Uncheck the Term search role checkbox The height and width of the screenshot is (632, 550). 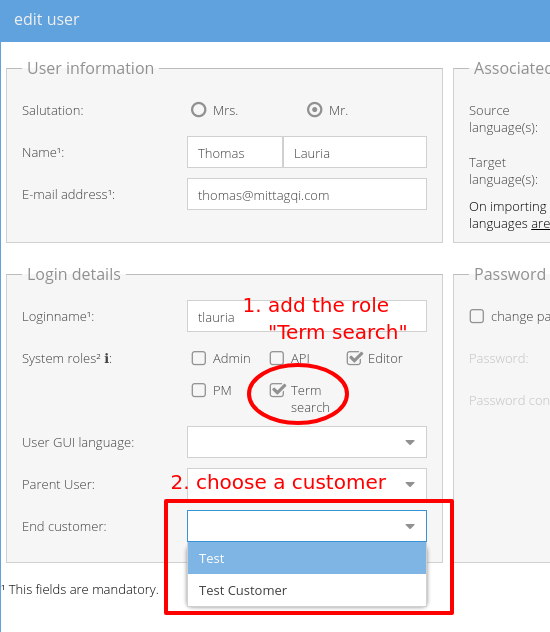(x=277, y=390)
